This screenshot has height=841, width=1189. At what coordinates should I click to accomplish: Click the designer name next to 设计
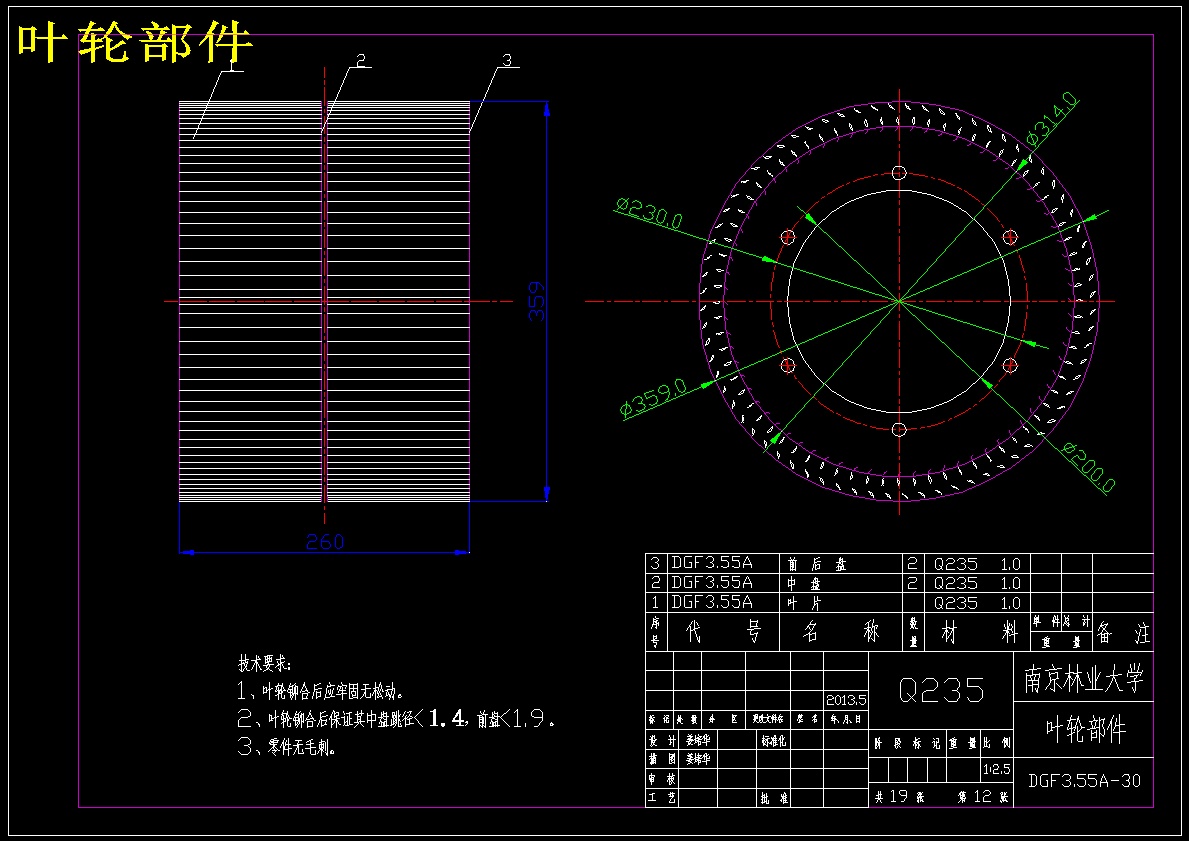(x=698, y=739)
